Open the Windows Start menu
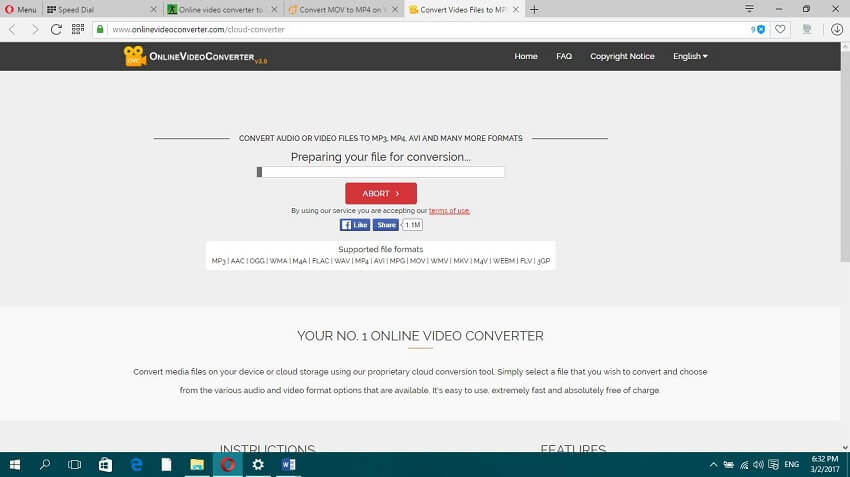 click(15, 465)
